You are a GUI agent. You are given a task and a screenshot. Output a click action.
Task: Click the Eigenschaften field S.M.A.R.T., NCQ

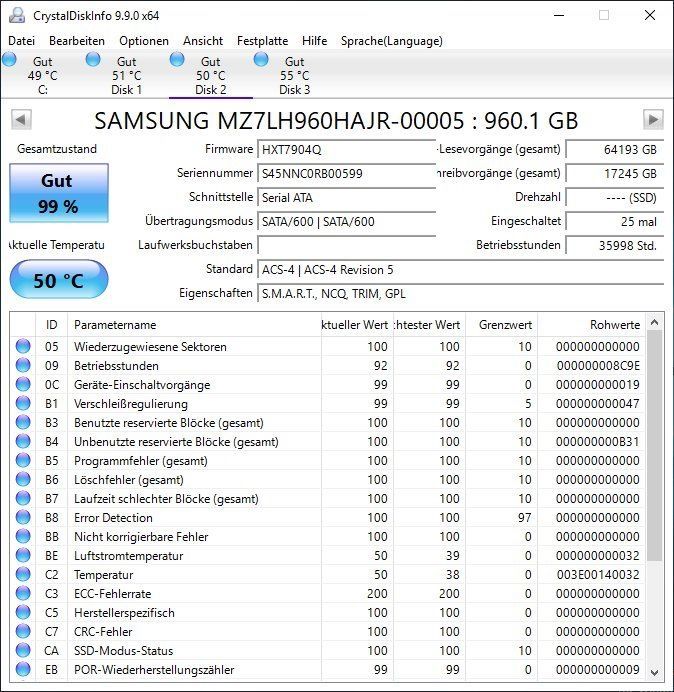point(460,293)
